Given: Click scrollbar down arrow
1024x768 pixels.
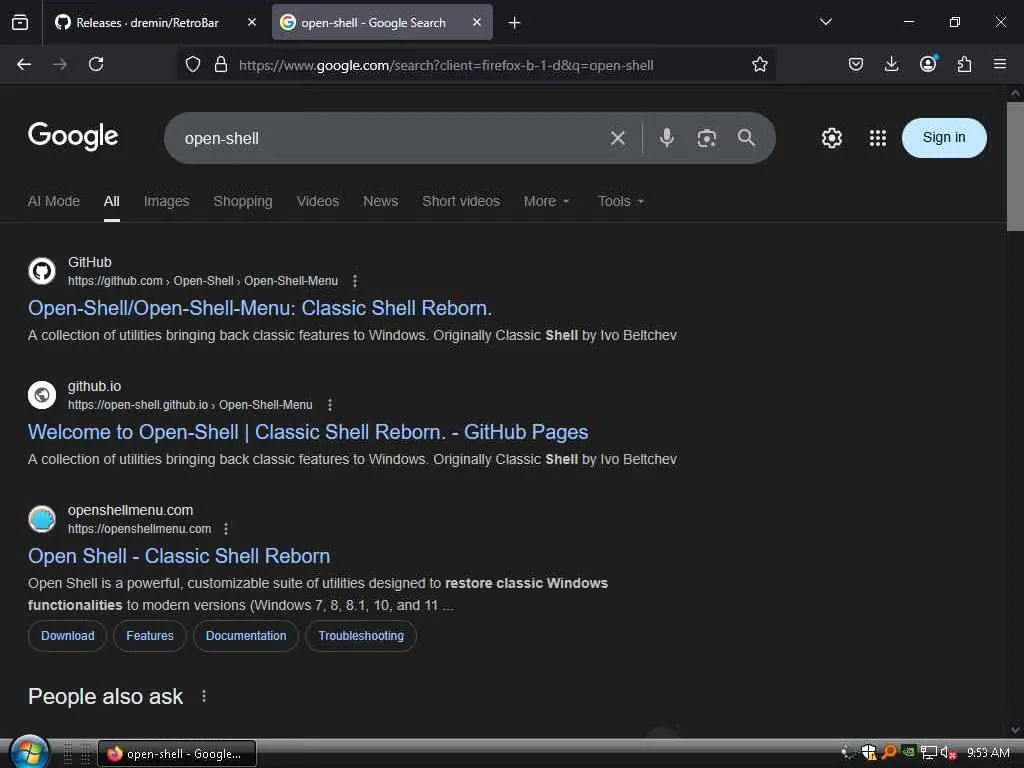Looking at the screenshot, I should (1015, 729).
